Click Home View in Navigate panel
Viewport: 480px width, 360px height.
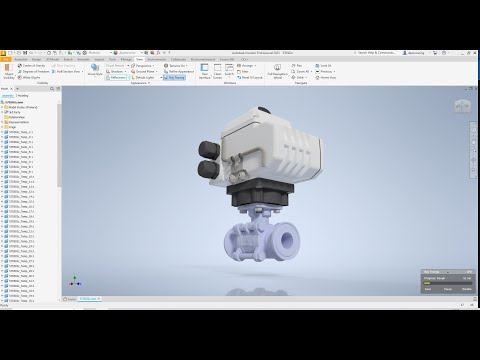click(x=326, y=77)
